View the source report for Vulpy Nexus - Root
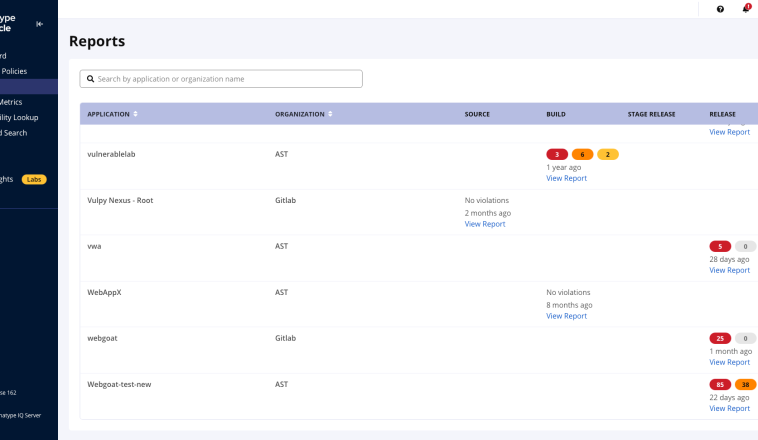758x440 pixels. coord(485,224)
